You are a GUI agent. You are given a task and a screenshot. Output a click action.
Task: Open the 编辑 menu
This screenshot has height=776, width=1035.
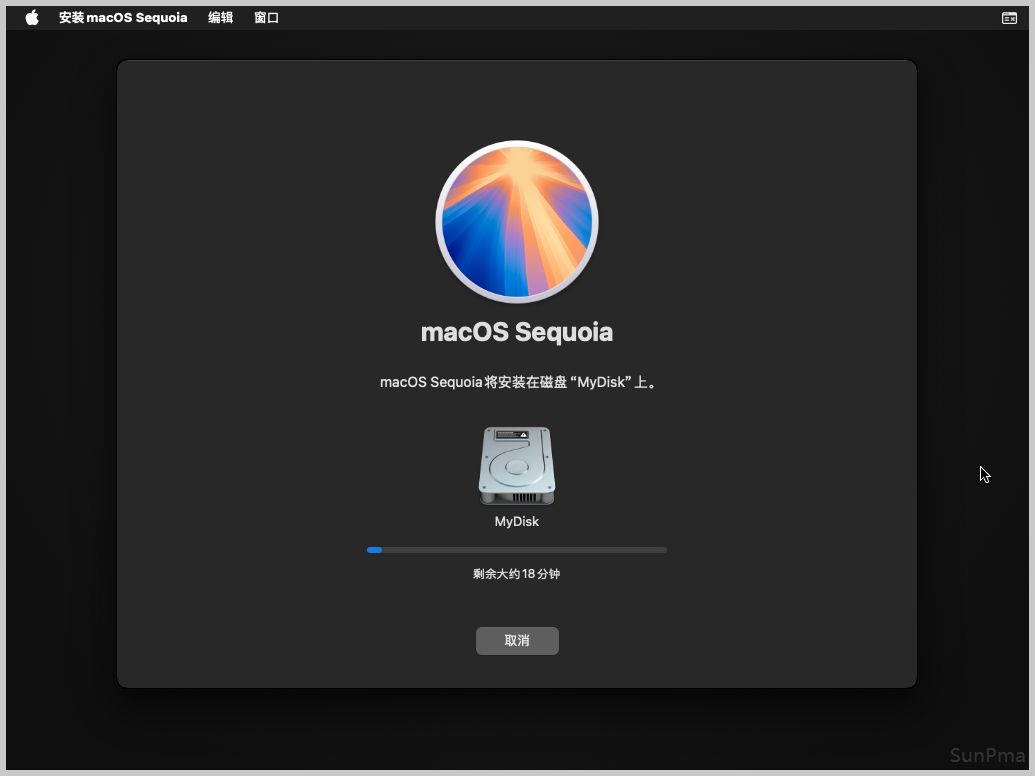click(220, 18)
